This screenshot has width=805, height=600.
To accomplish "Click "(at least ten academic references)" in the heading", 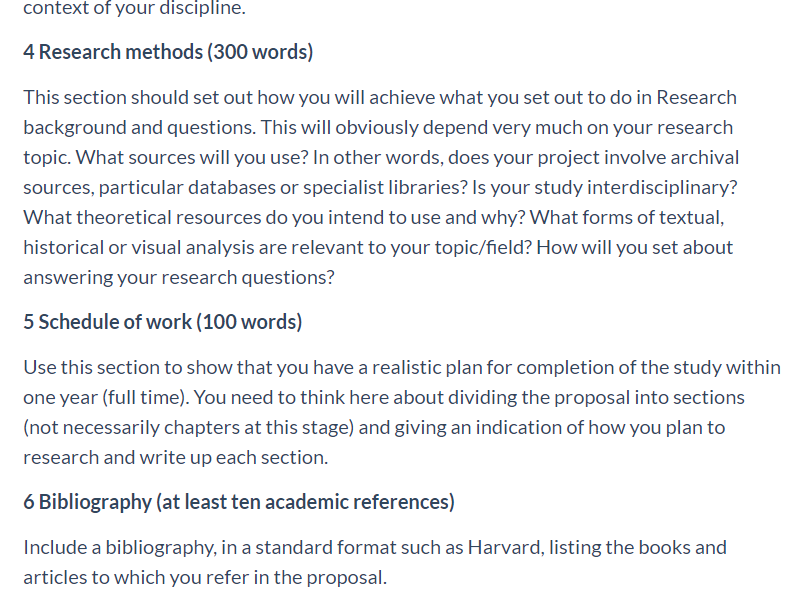I will pyautogui.click(x=305, y=502).
